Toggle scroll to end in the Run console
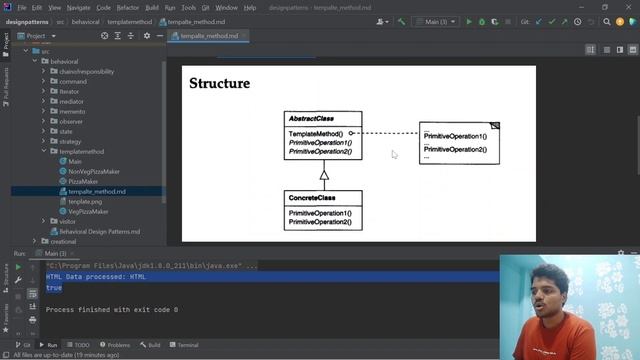 33,307
